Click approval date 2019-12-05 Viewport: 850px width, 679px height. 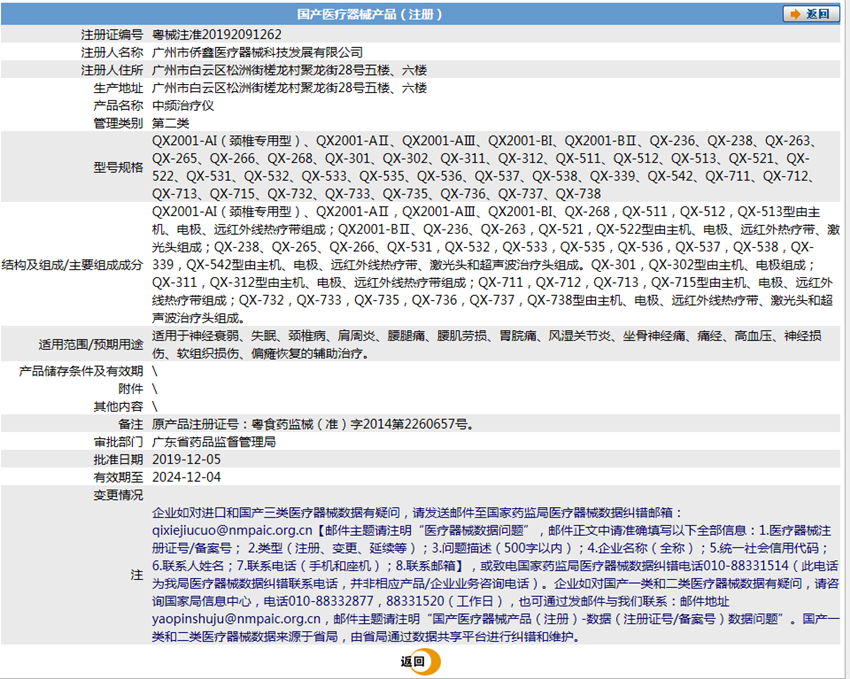(186, 460)
